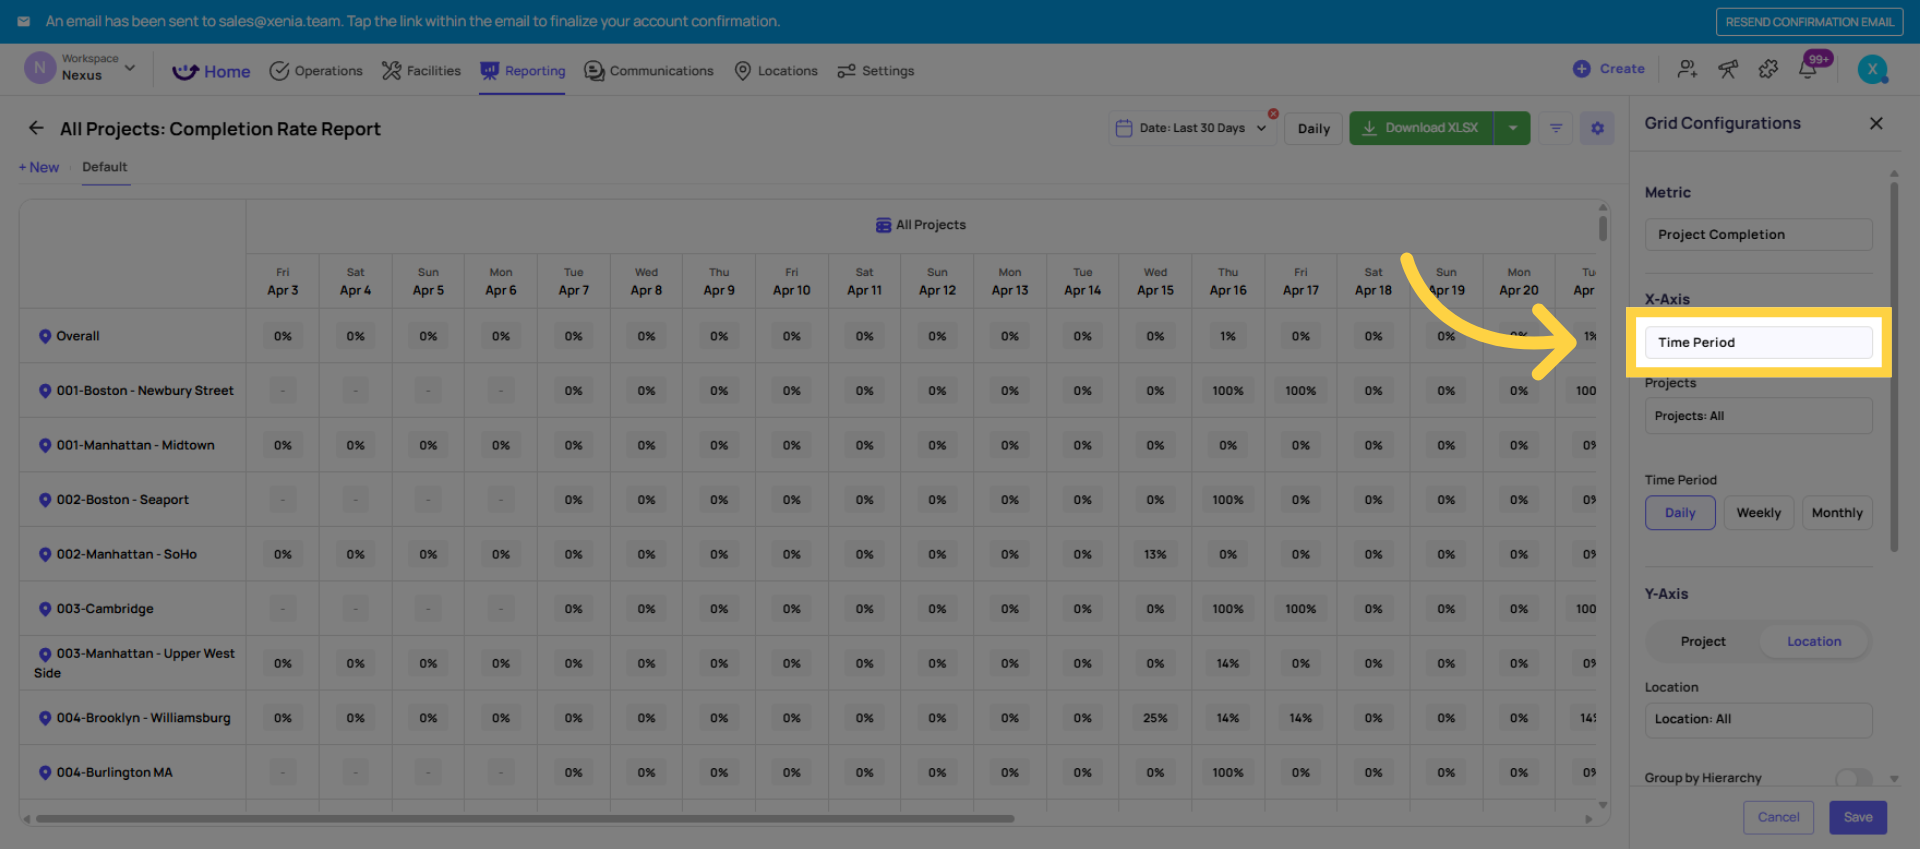Open the Date: Last 30 Days dropdown
1920x849 pixels.
point(1192,128)
